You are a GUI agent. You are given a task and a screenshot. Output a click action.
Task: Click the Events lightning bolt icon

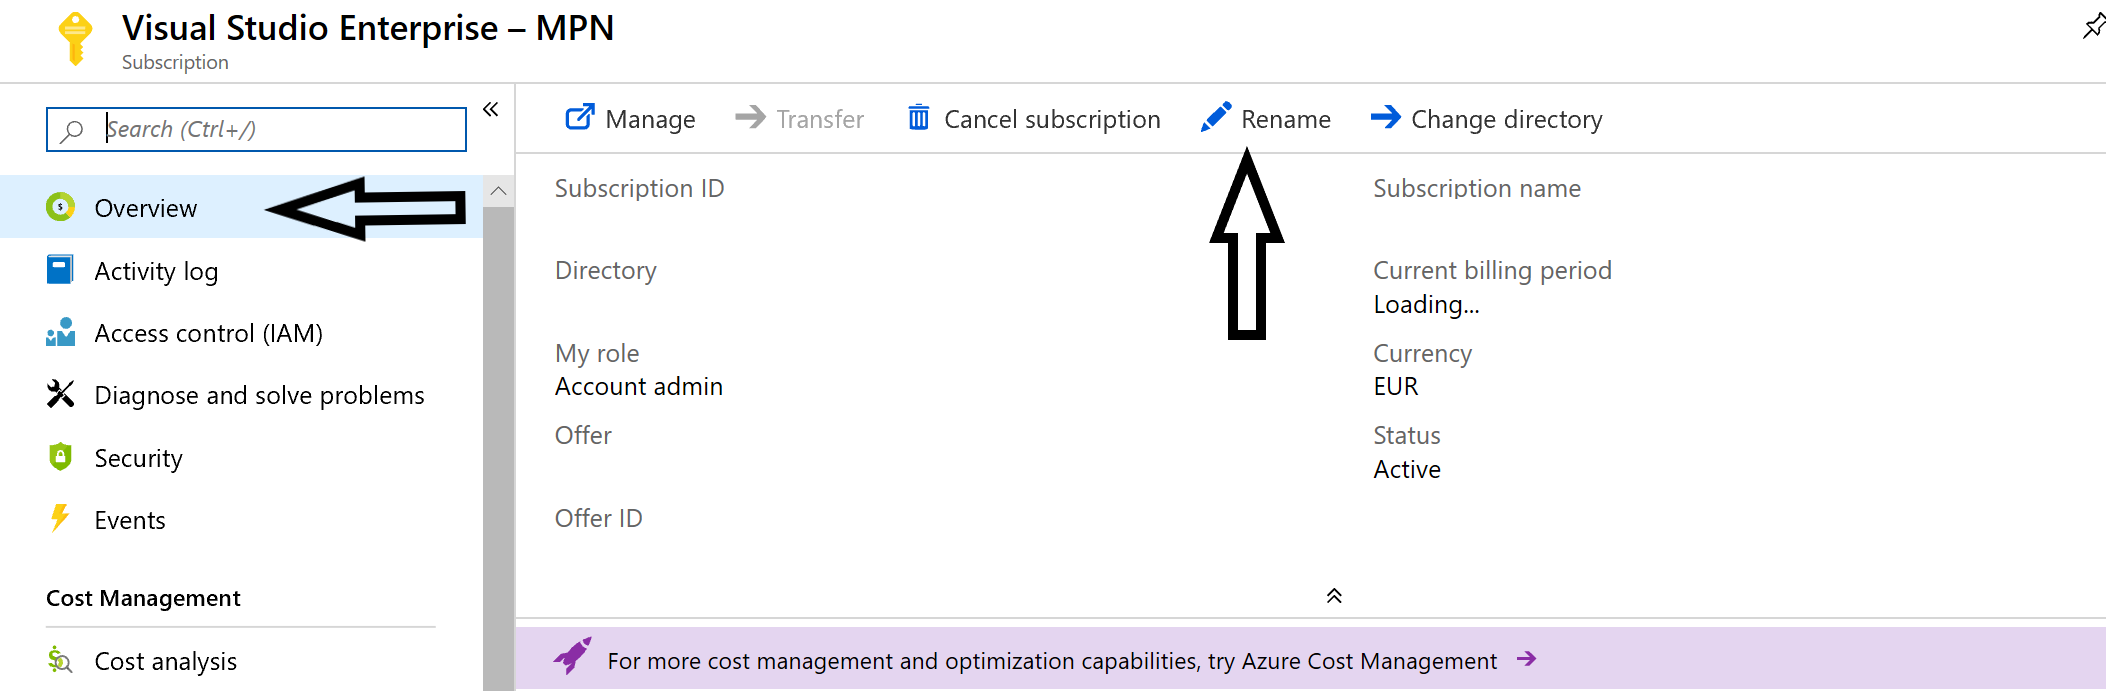60,518
